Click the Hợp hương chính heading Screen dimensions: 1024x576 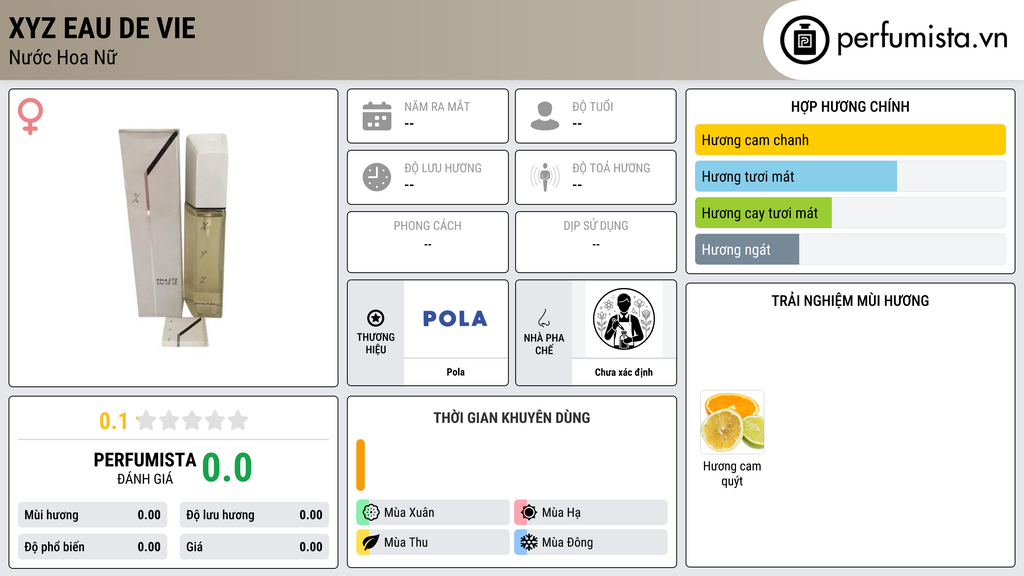[x=850, y=106]
